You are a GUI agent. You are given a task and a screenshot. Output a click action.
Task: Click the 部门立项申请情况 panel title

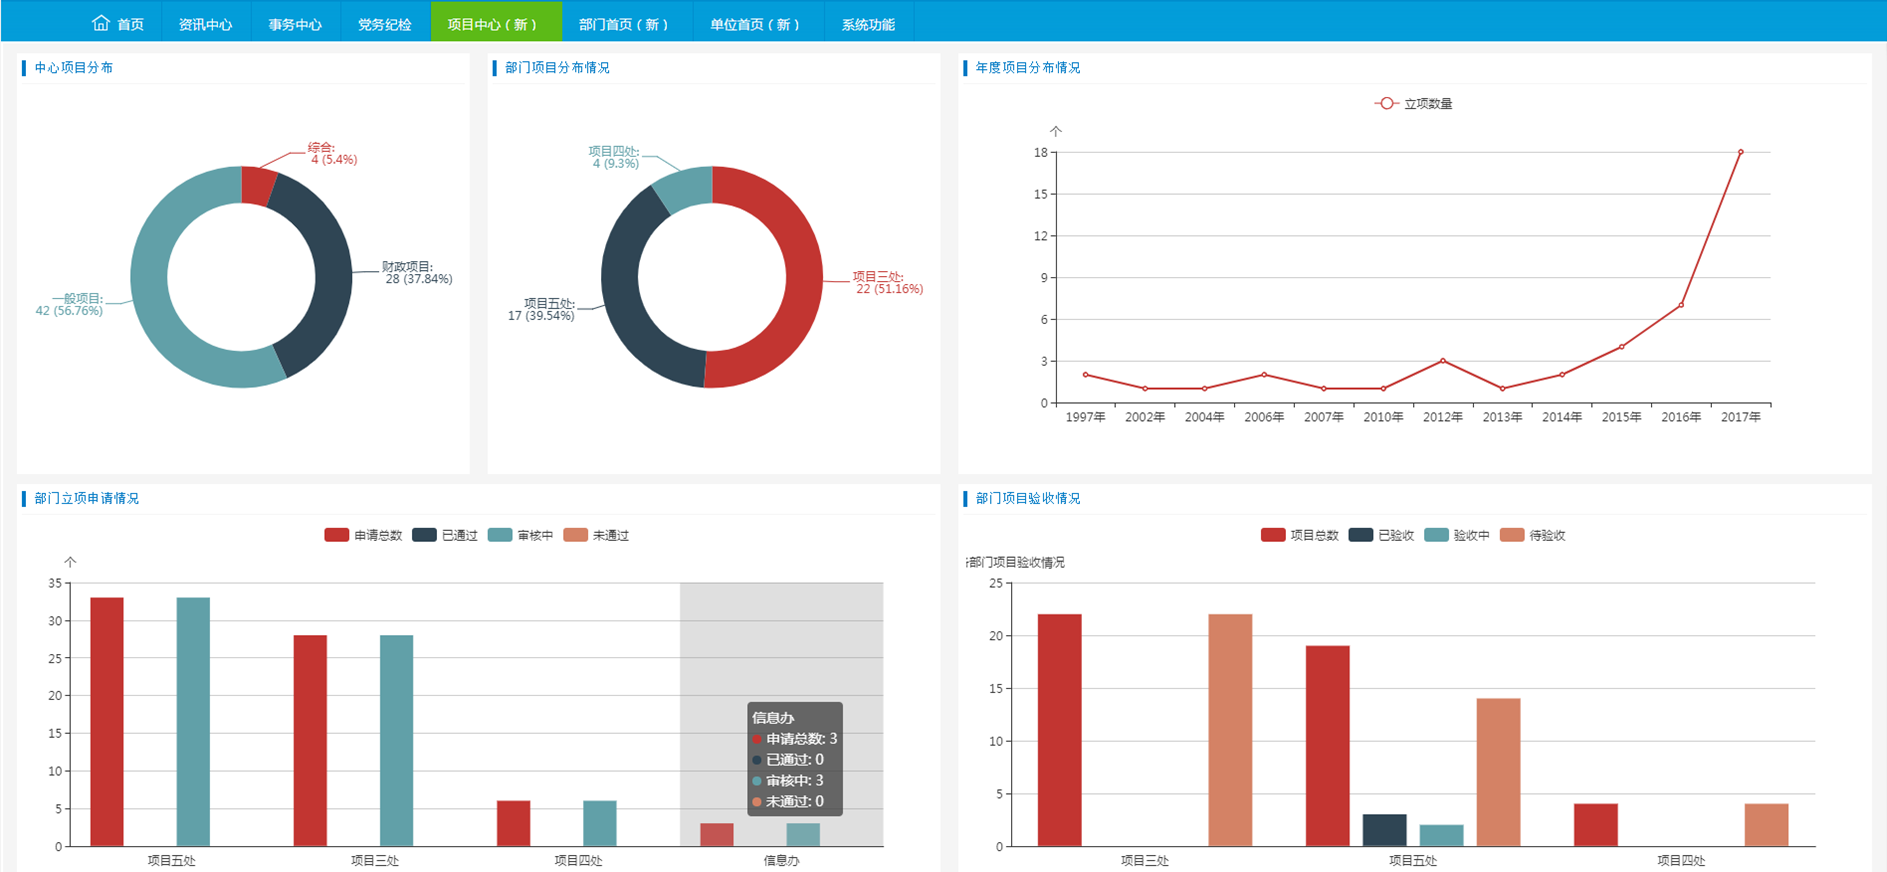pos(87,498)
